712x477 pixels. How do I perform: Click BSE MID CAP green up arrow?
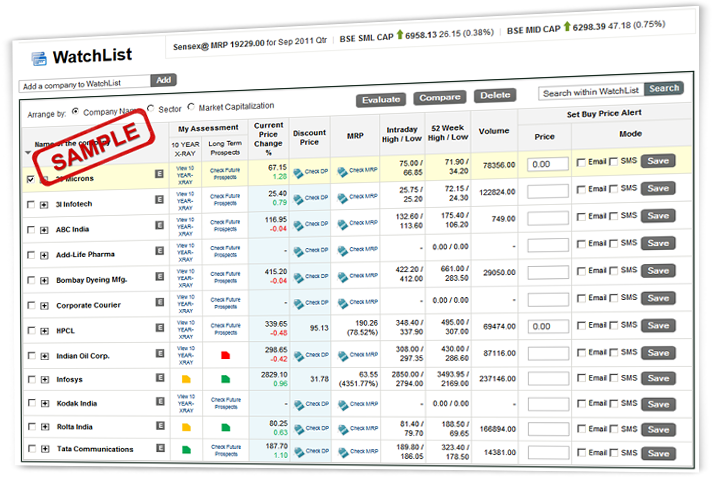point(567,27)
